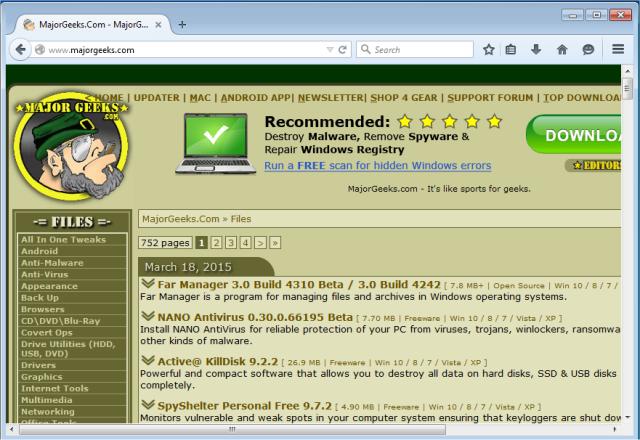Screen dimensions: 640x440
Task: Click the horizontal scrollbar right arrow
Action: 615,429
